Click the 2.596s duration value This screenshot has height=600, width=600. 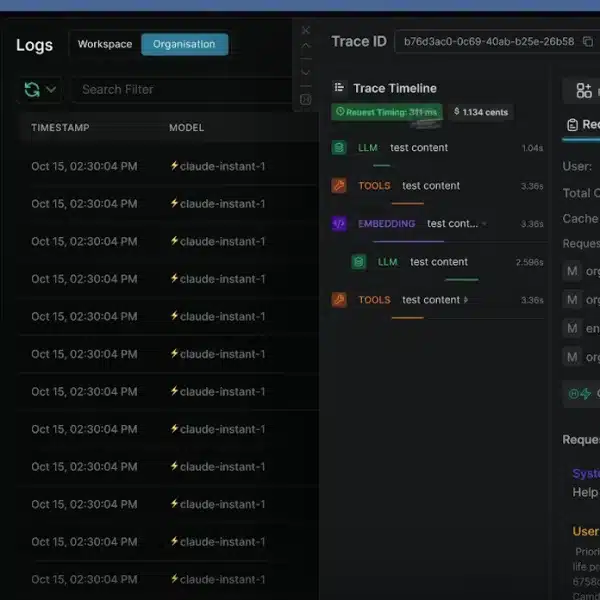[530, 262]
